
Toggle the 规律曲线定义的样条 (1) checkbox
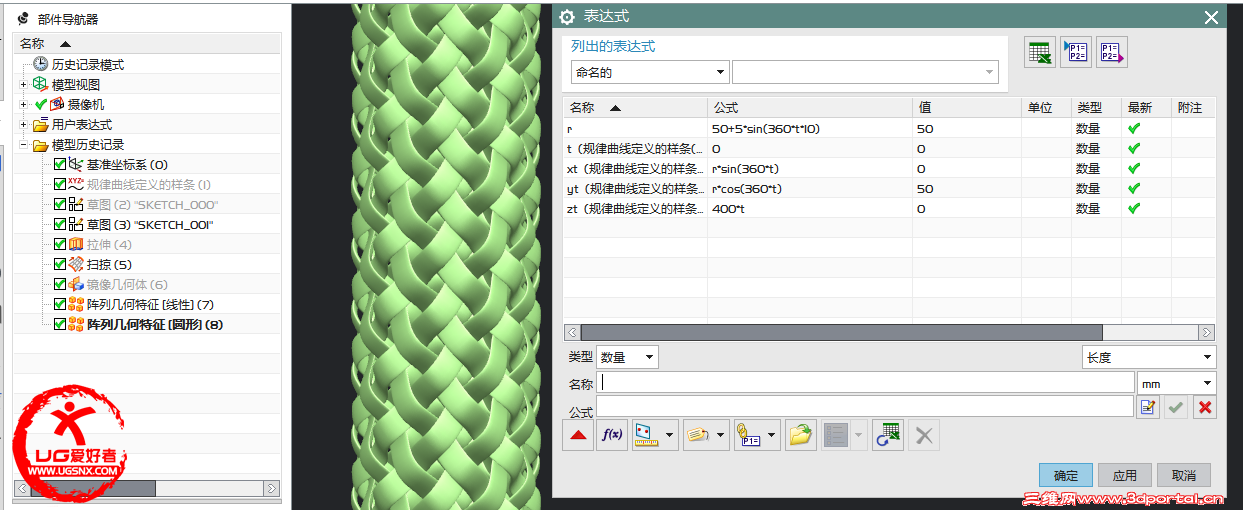pyautogui.click(x=60, y=184)
